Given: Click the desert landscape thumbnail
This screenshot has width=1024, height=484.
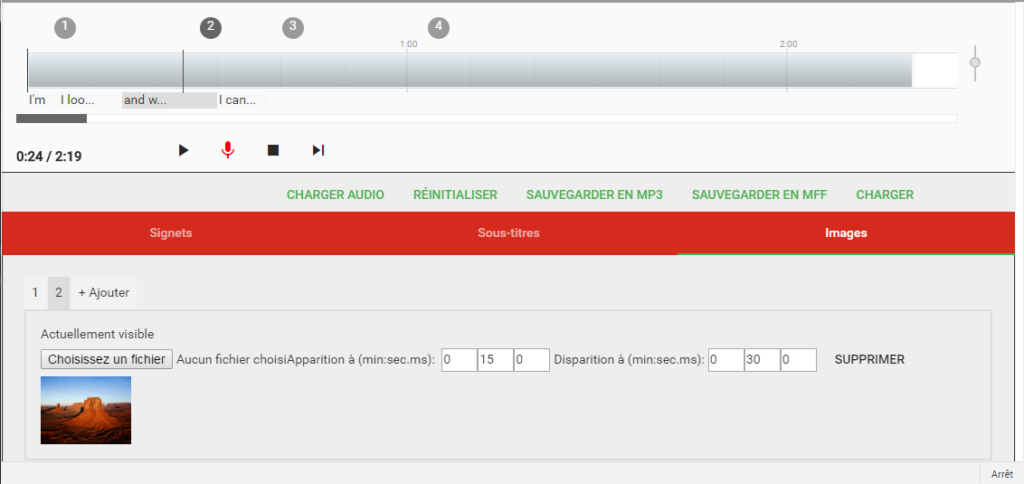Looking at the screenshot, I should (86, 410).
